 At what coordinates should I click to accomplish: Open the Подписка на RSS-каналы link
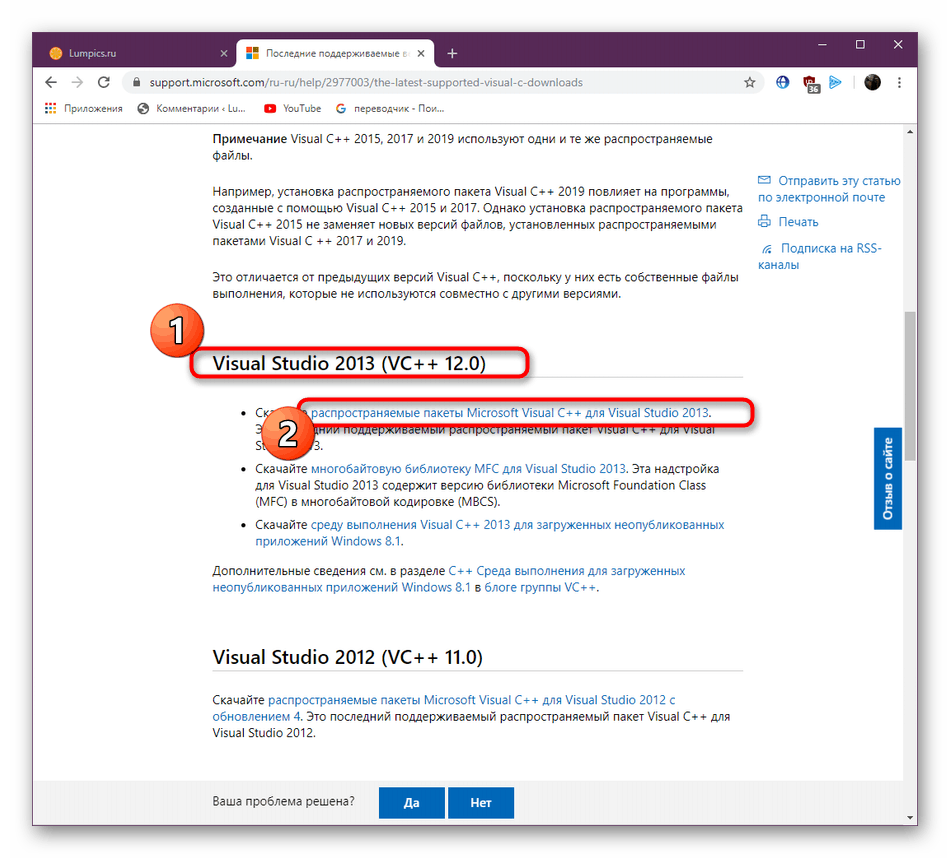pyautogui.click(x=820, y=256)
